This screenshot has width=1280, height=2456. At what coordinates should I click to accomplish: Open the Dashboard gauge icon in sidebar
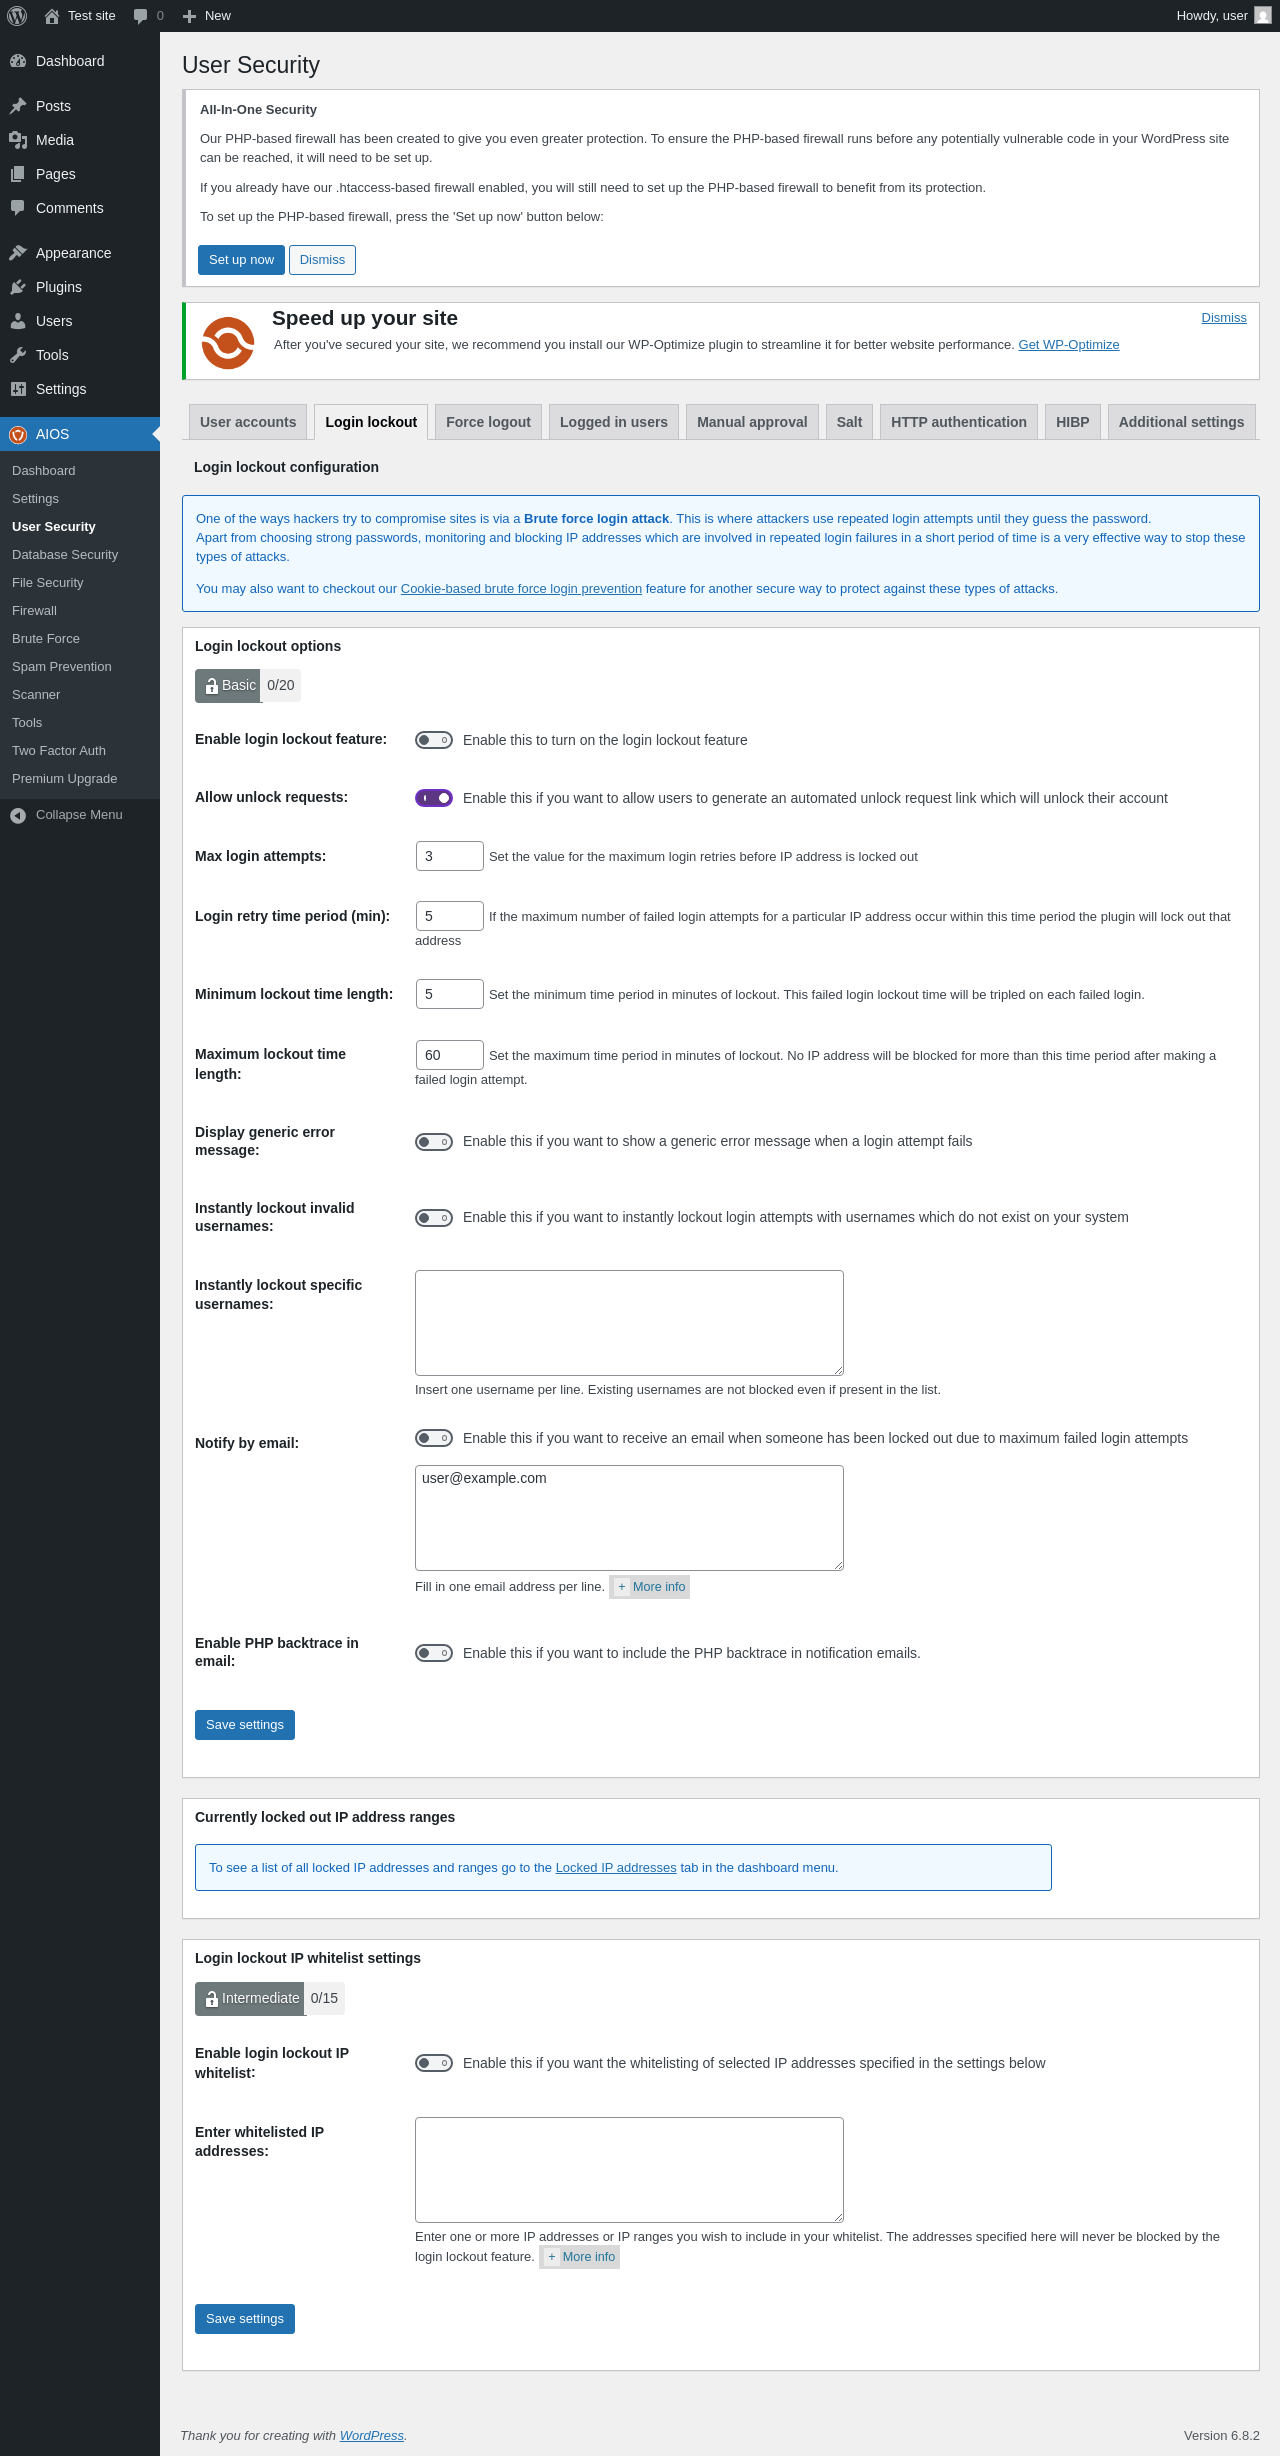tap(18, 61)
